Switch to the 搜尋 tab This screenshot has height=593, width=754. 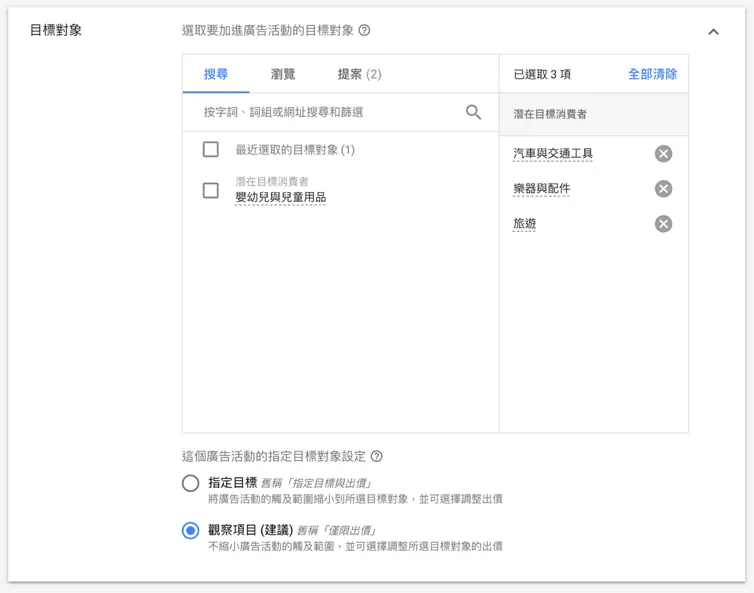pyautogui.click(x=216, y=74)
